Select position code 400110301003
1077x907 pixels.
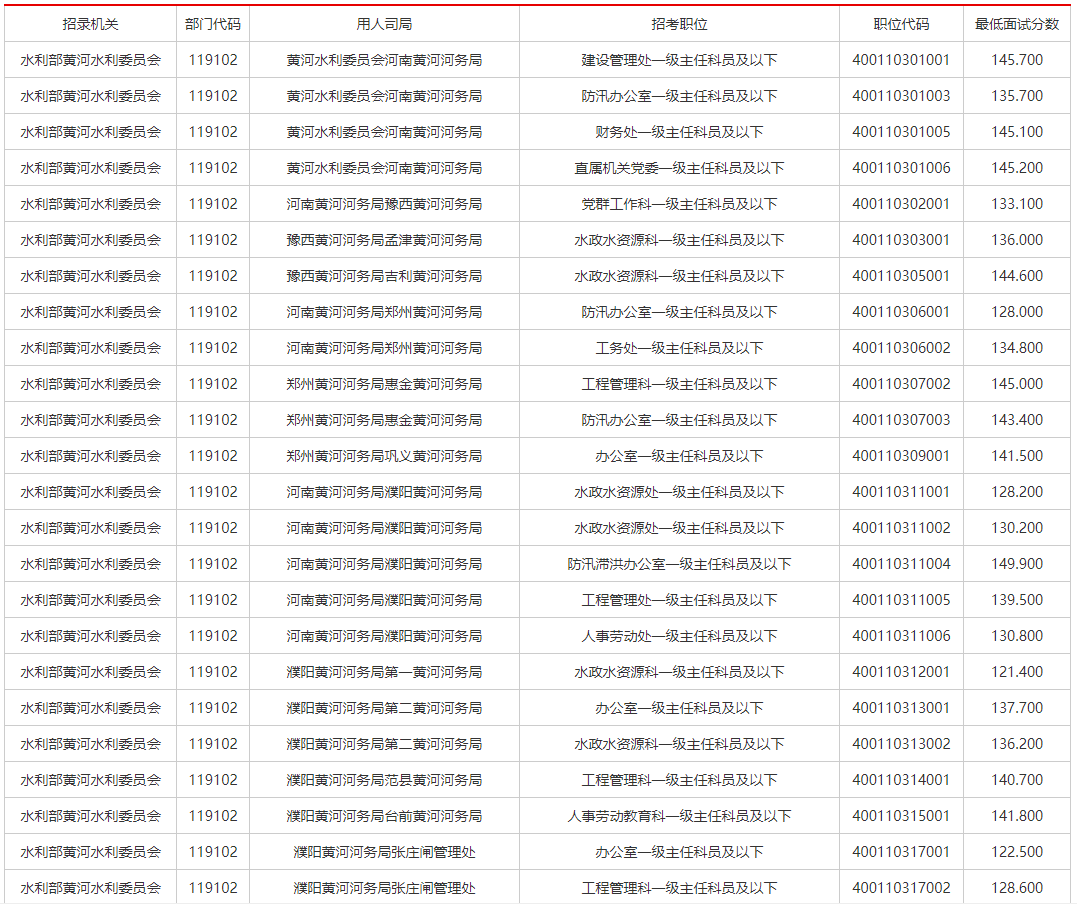pyautogui.click(x=901, y=96)
